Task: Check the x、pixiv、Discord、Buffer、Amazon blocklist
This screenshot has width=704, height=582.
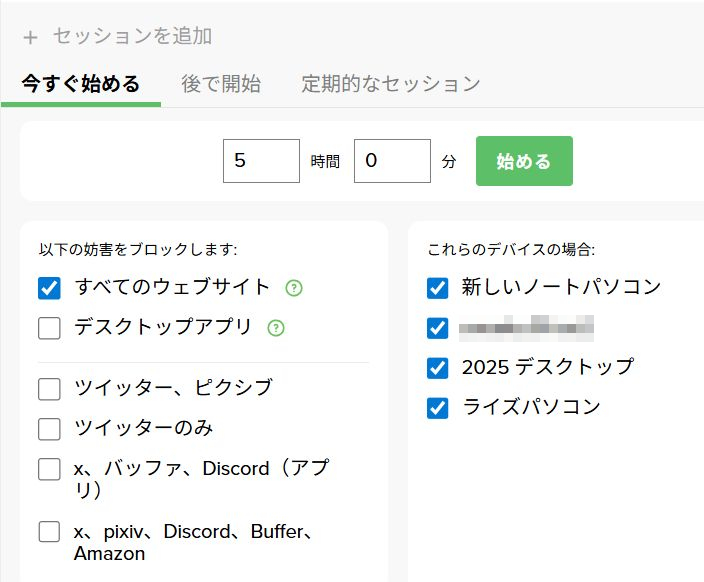Action: tap(49, 531)
